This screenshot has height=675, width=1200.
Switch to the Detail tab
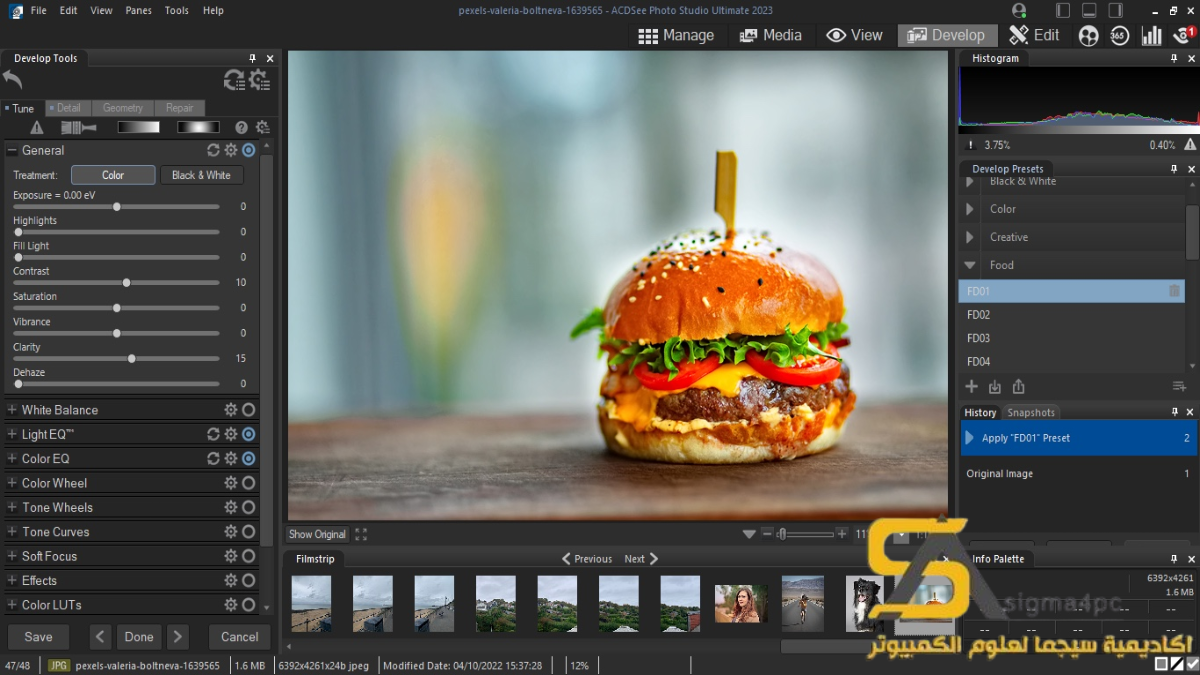click(x=66, y=108)
